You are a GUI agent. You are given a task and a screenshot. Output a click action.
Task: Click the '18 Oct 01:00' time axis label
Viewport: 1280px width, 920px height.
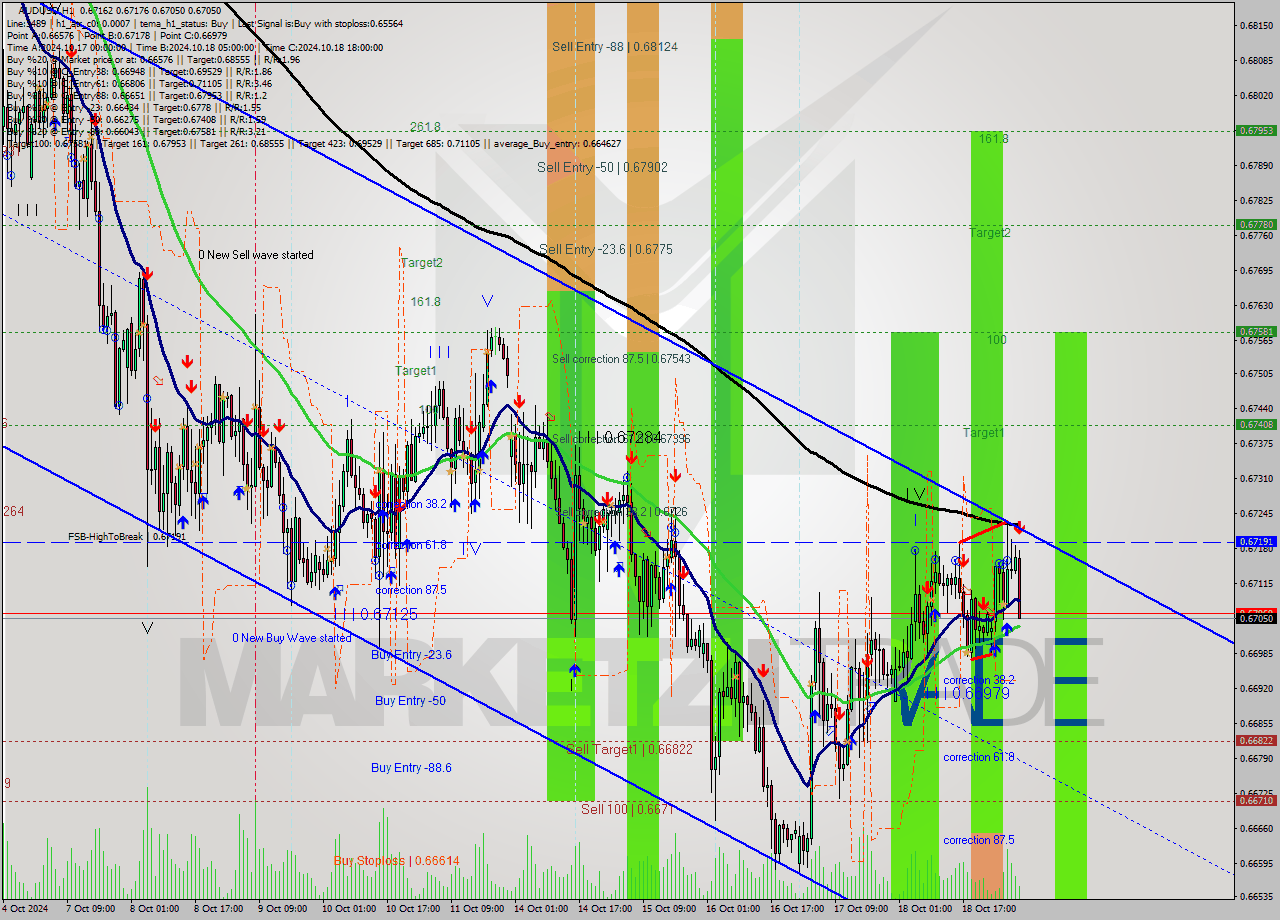click(x=923, y=909)
